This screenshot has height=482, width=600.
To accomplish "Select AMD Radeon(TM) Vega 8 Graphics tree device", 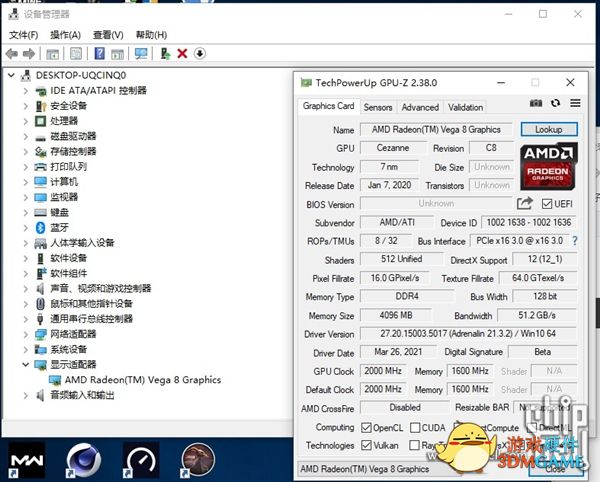I will 143,380.
